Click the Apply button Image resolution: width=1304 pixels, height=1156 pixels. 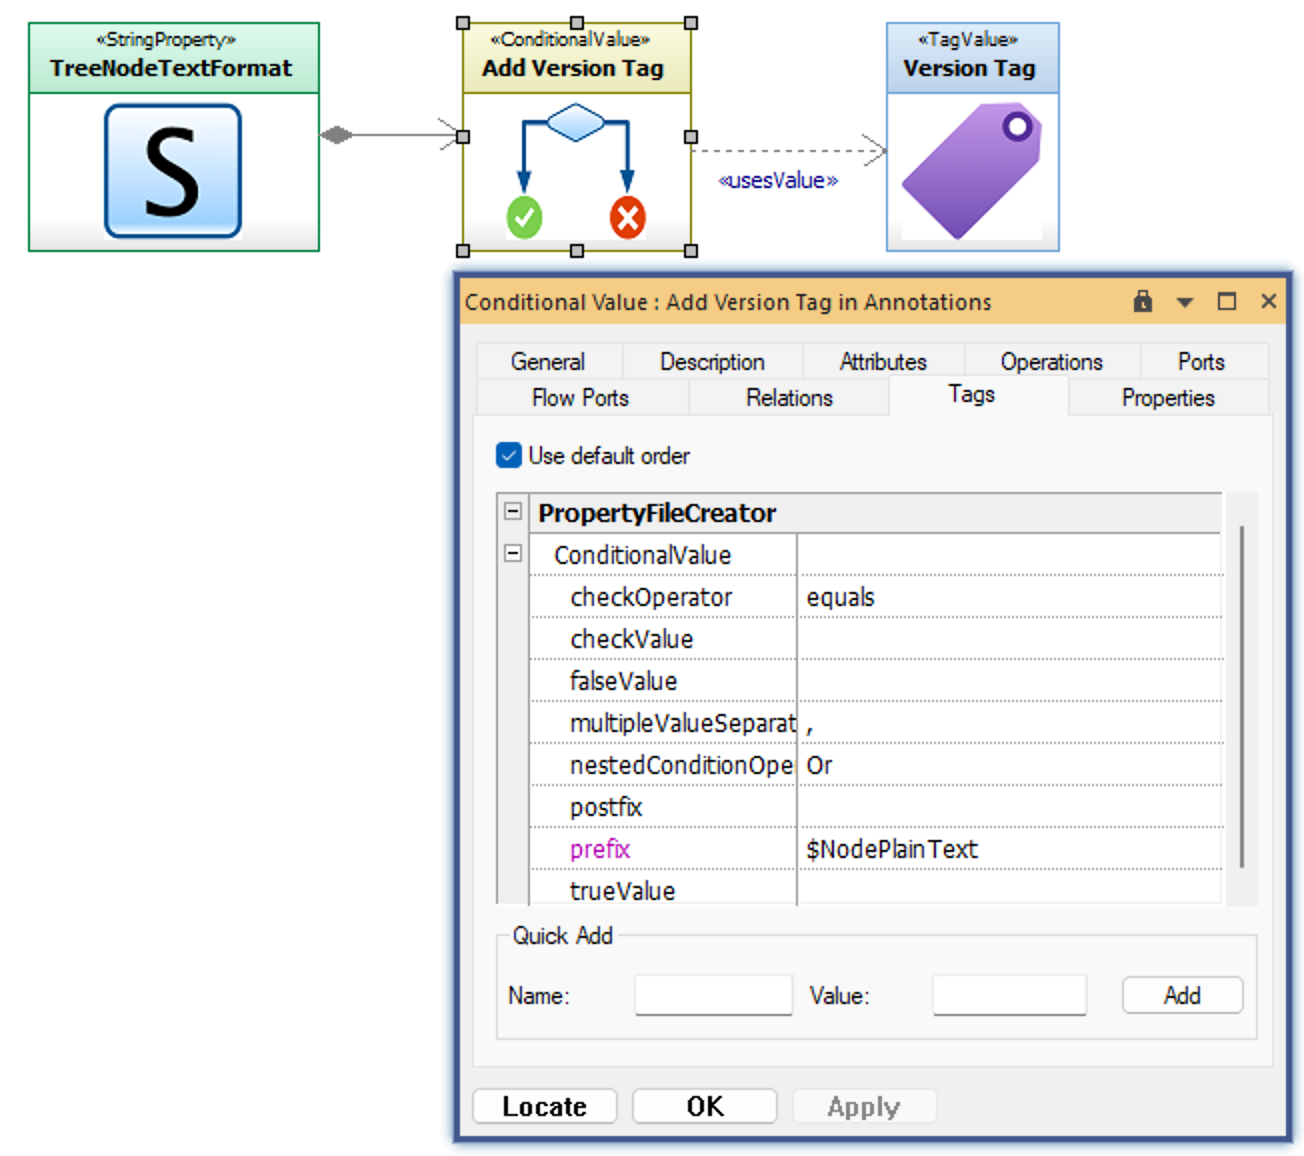tap(864, 1106)
